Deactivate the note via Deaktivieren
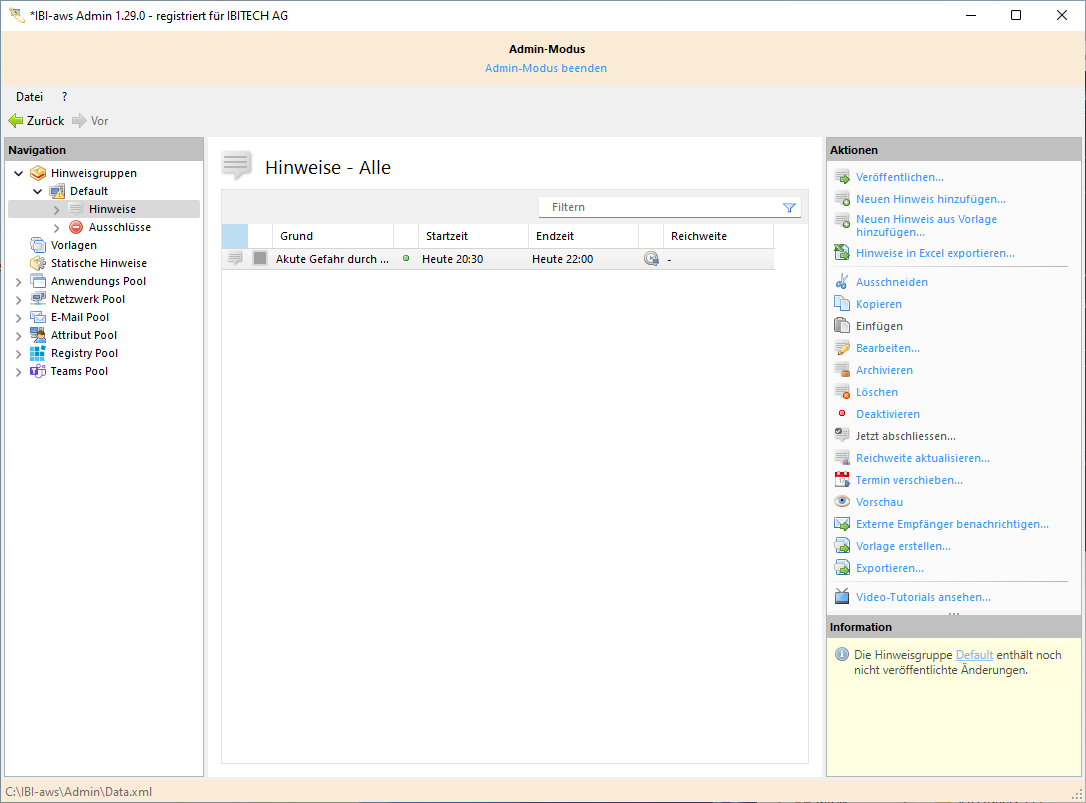The width and height of the screenshot is (1086, 803). [x=887, y=414]
